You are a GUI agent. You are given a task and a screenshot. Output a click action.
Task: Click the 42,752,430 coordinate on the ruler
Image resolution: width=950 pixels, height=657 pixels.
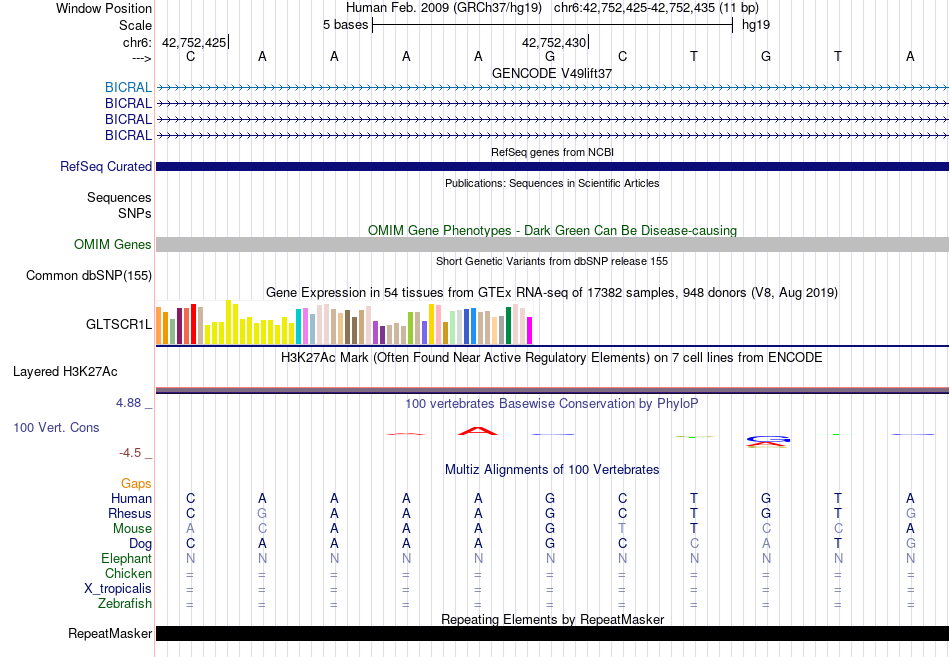click(554, 42)
